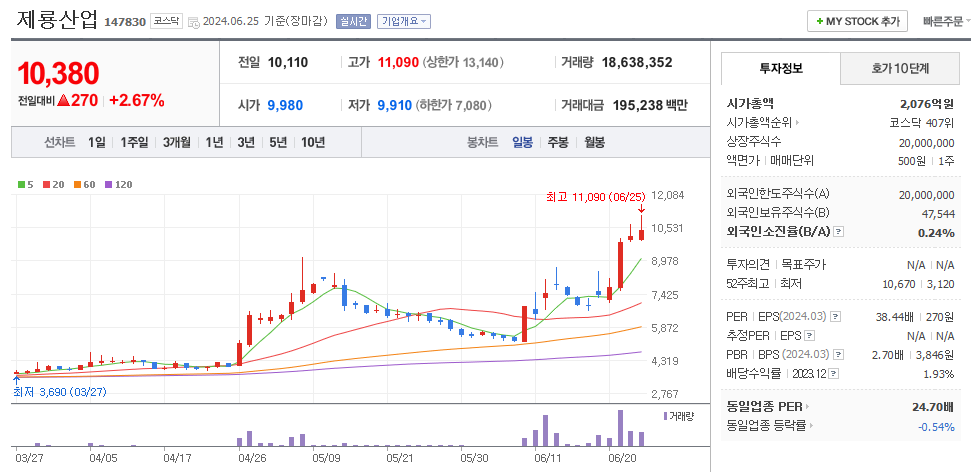Click the 52주최고 최저 values 10,670 3,120

918,284
